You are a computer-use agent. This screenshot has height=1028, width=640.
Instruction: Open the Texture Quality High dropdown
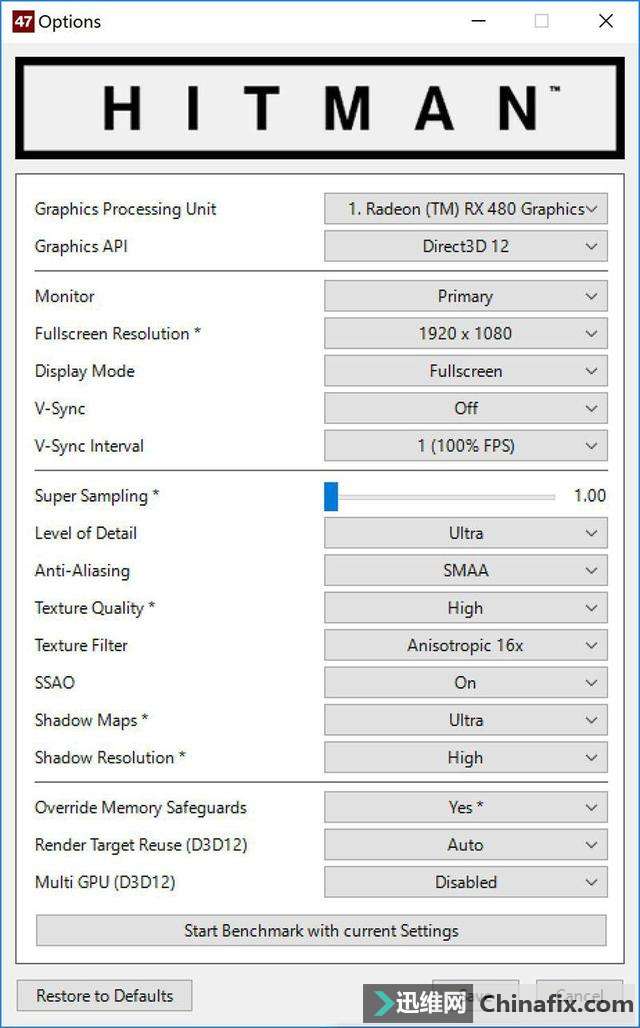coord(466,608)
